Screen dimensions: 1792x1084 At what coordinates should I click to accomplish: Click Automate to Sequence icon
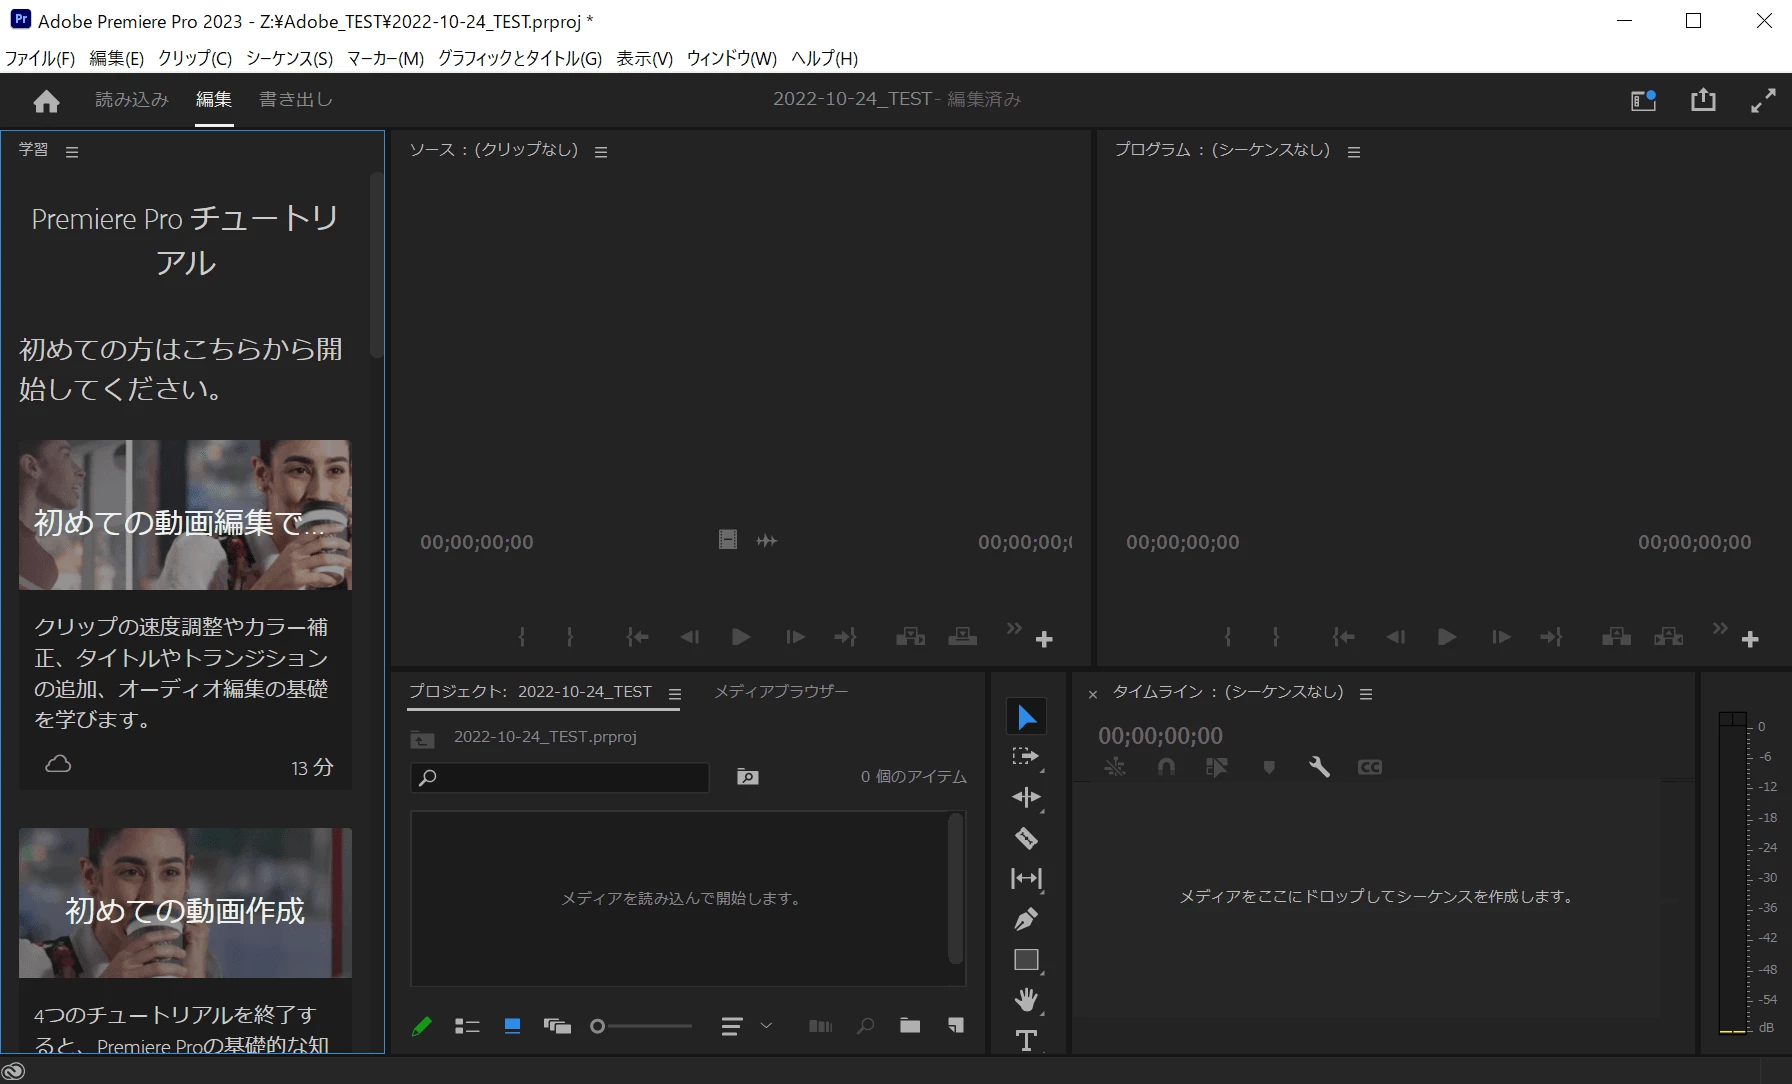(x=820, y=1026)
